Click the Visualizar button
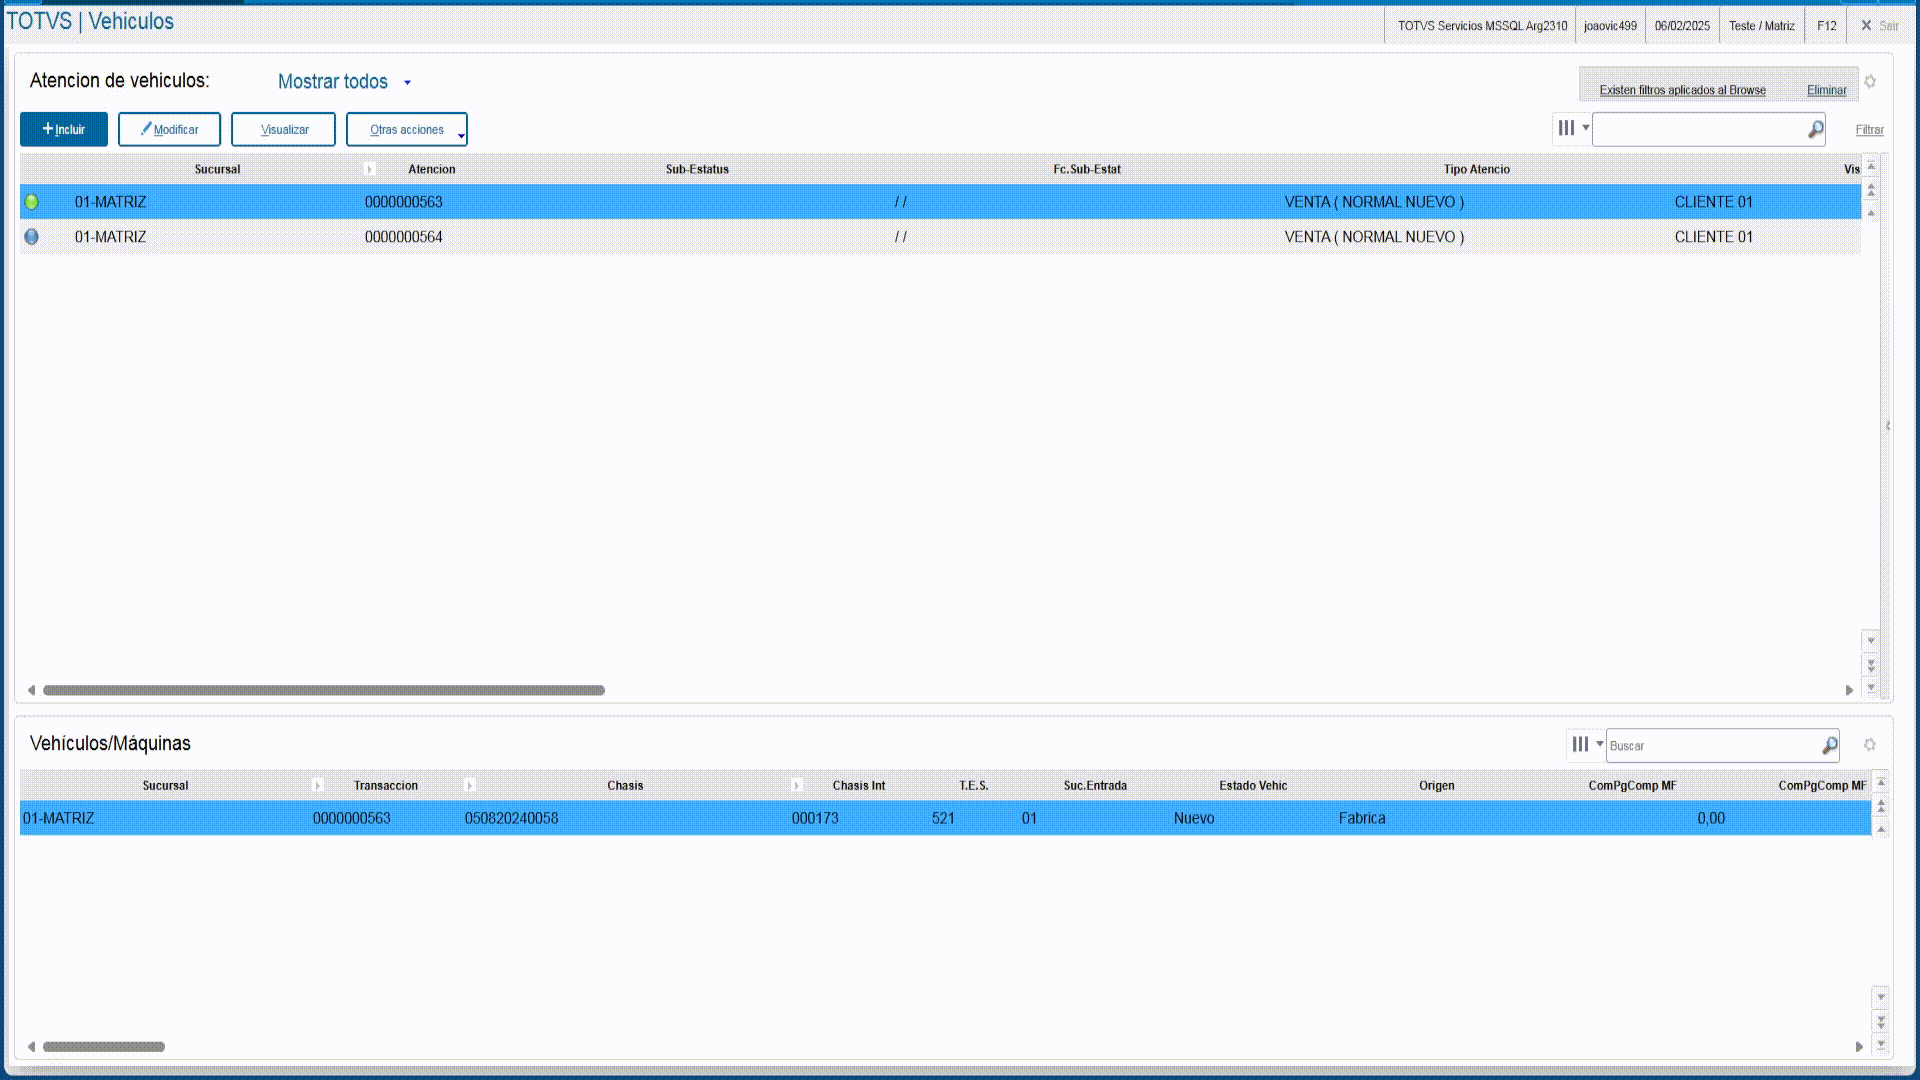 pos(284,129)
